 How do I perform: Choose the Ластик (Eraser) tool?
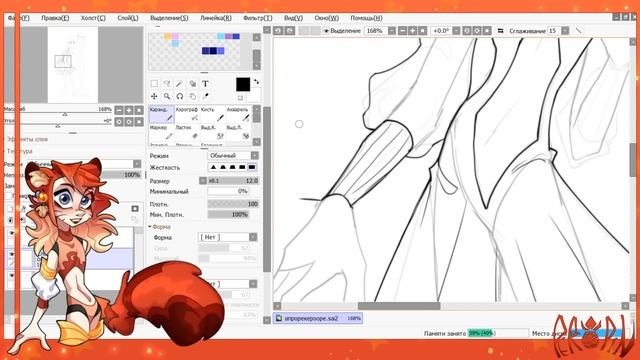(187, 132)
